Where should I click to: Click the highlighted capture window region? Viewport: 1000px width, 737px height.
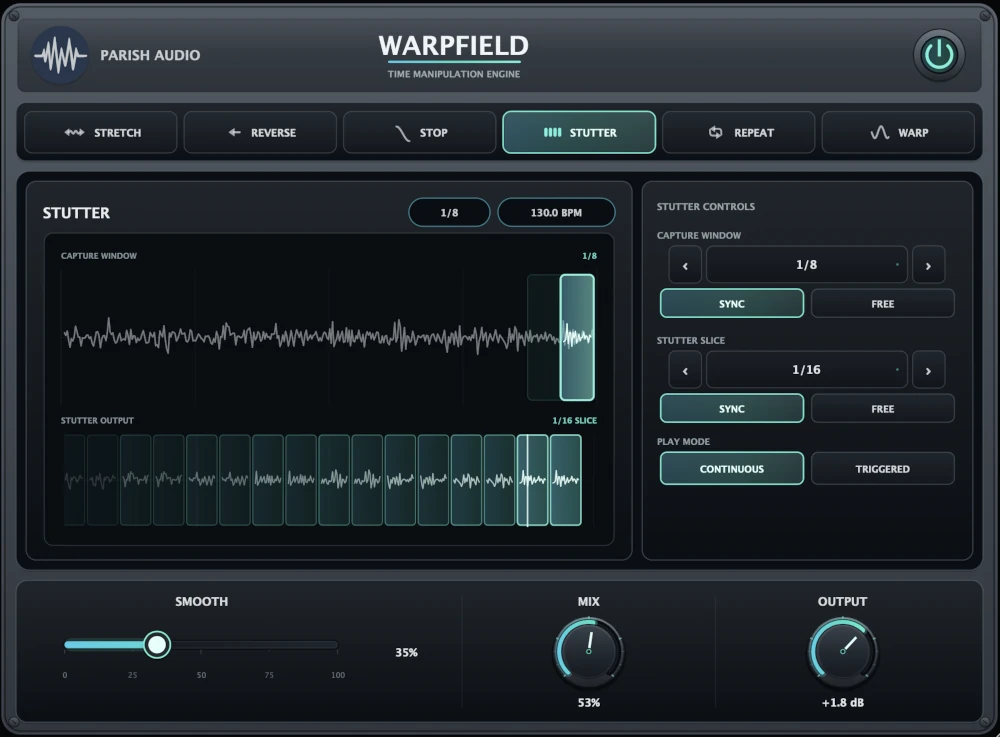(577, 337)
